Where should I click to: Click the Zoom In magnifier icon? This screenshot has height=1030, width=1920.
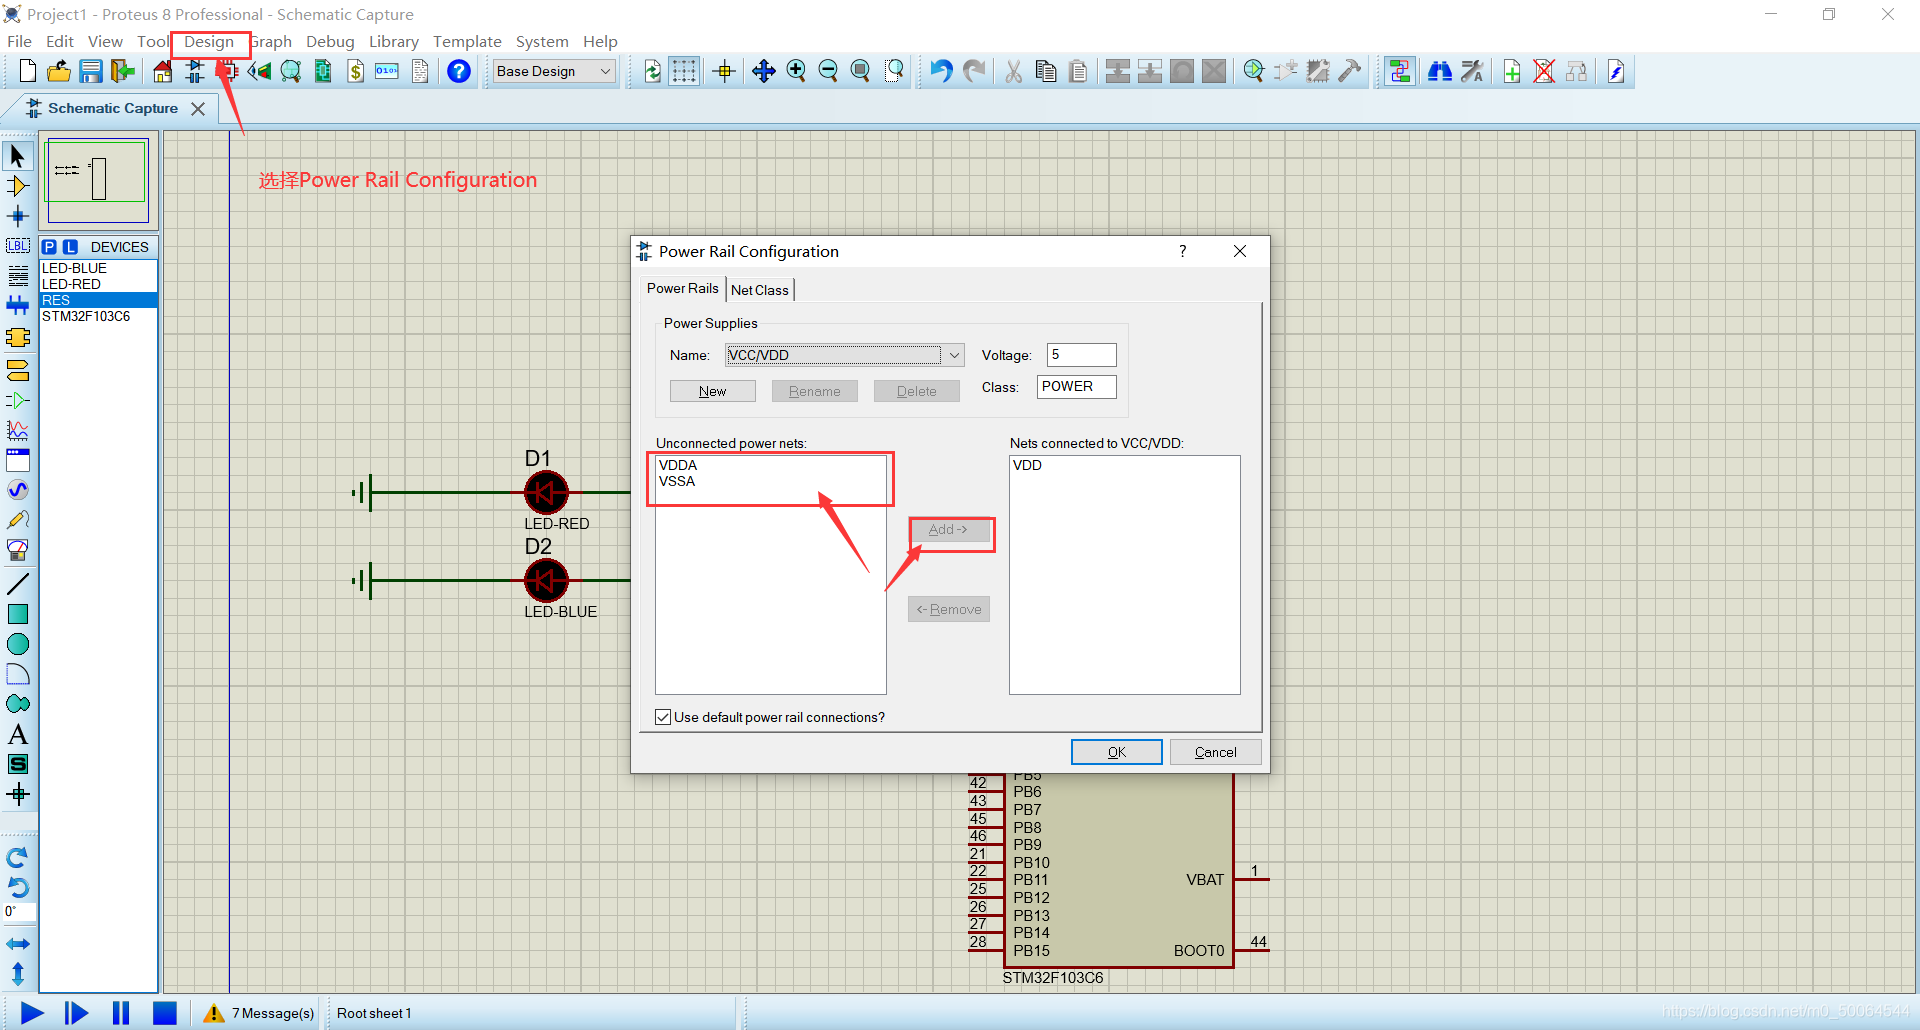click(x=796, y=71)
